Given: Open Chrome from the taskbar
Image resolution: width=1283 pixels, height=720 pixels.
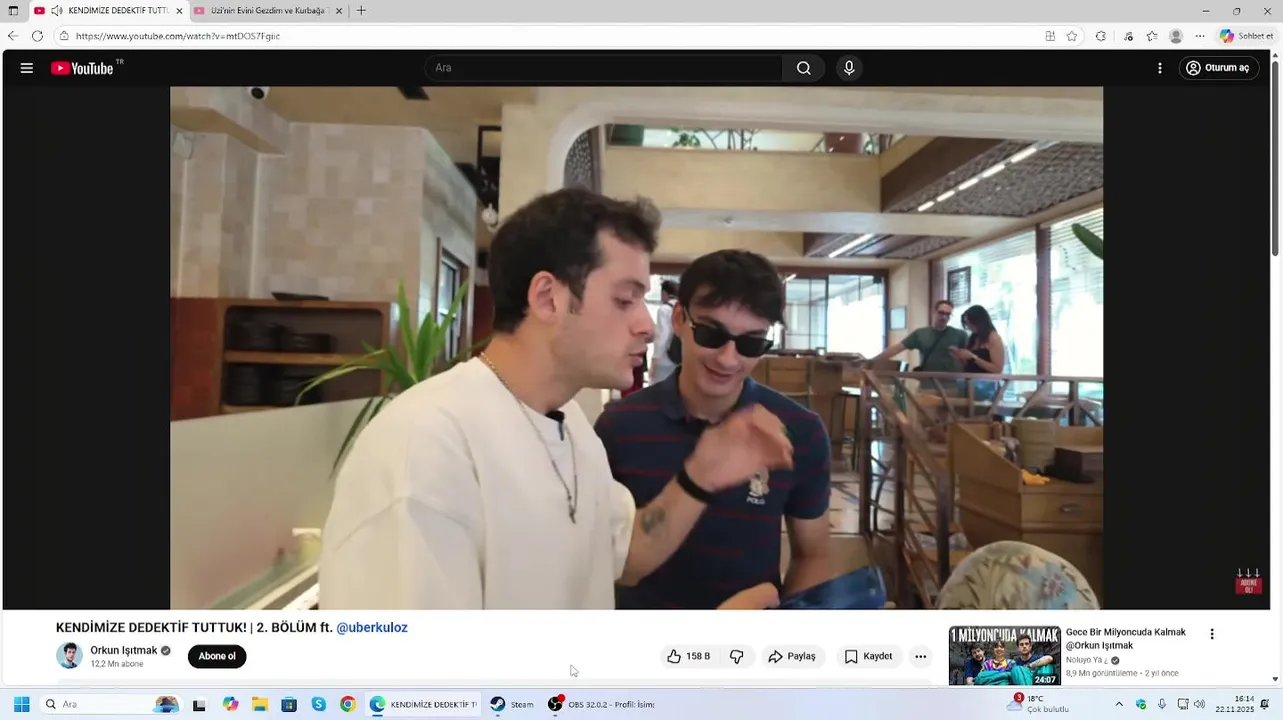Looking at the screenshot, I should tap(348, 704).
